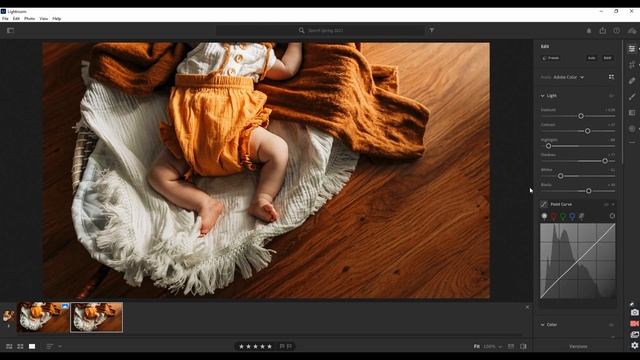The height and width of the screenshot is (360, 640).
Task: Open notifications bell icon
Action: point(589,31)
